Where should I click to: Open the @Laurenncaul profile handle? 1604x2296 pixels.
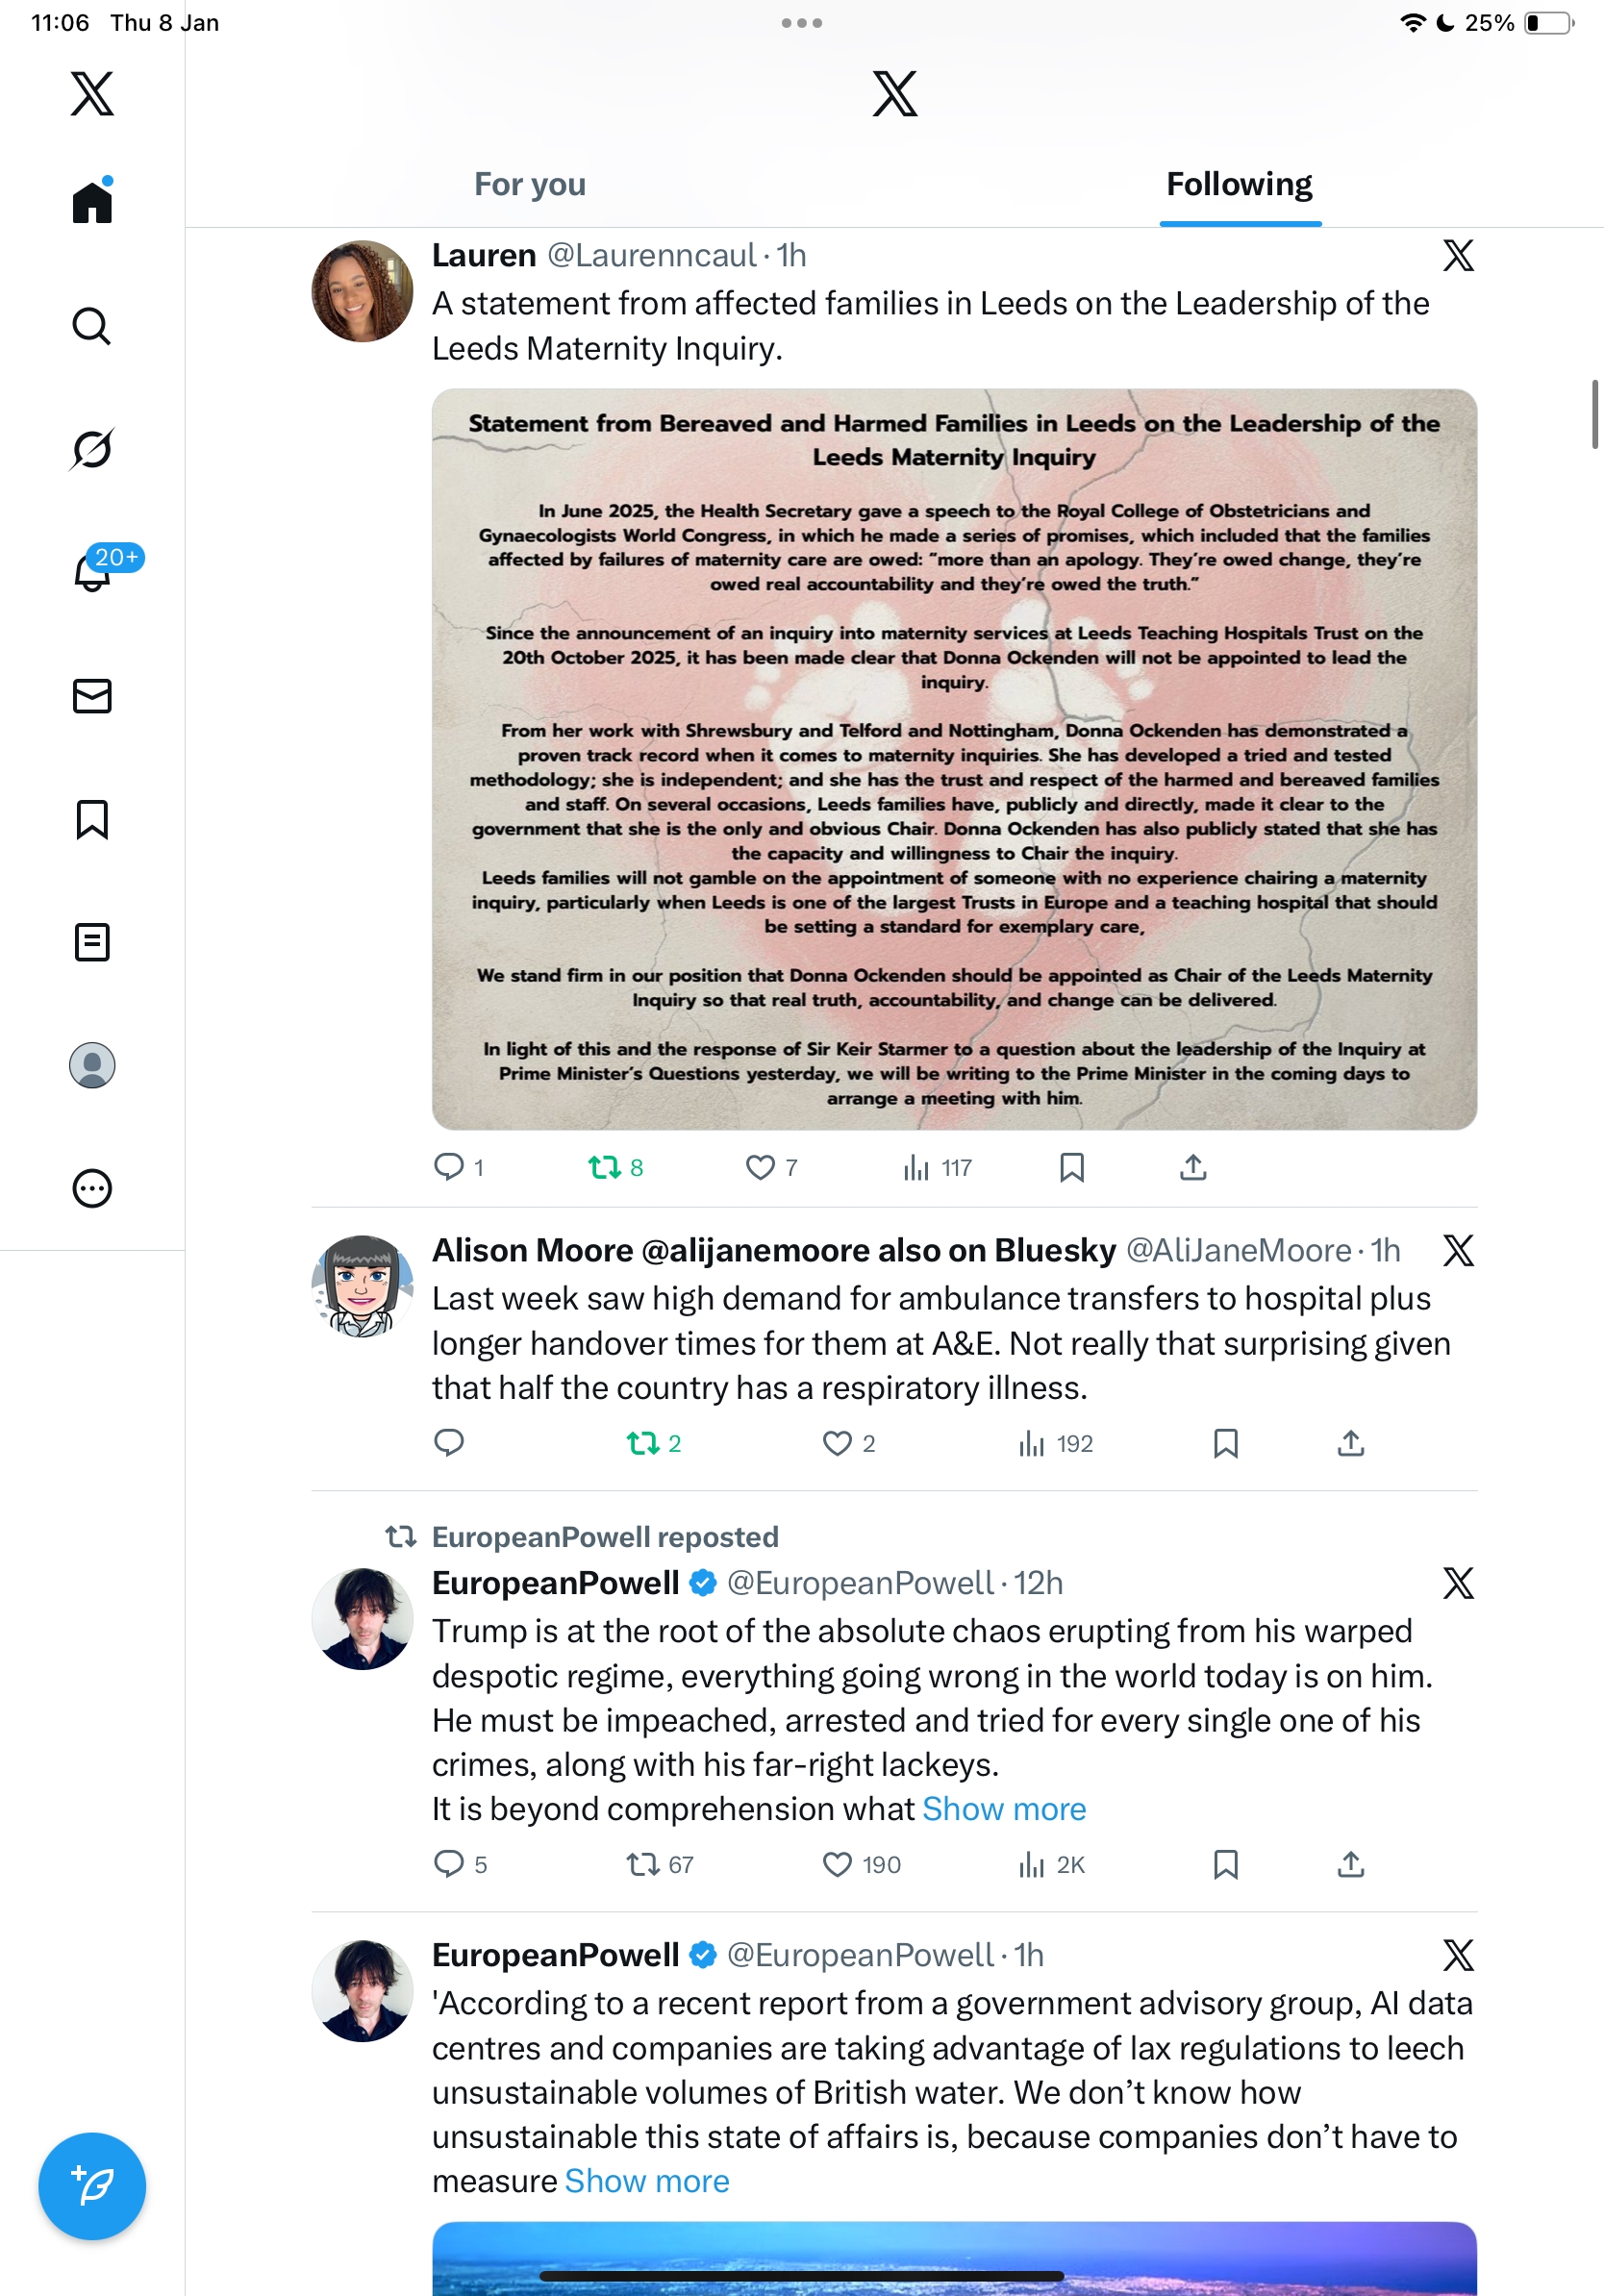click(x=651, y=255)
